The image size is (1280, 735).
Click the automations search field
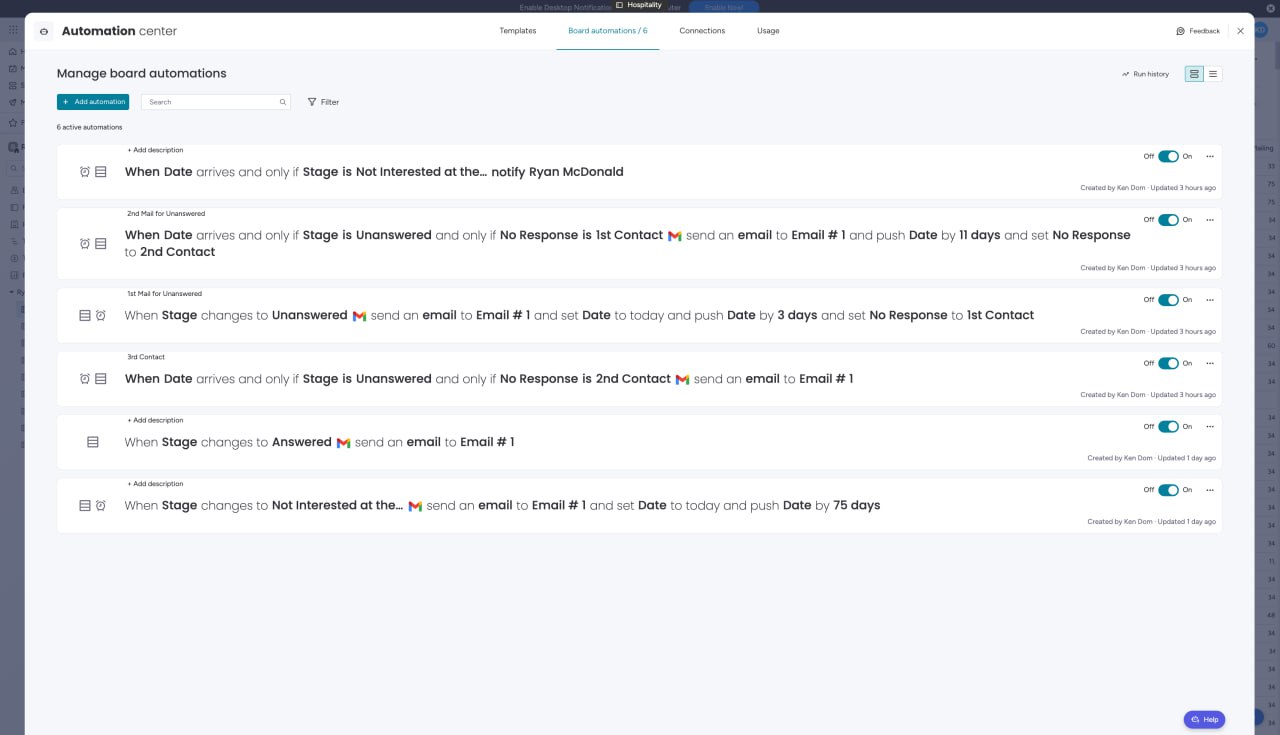[210, 102]
